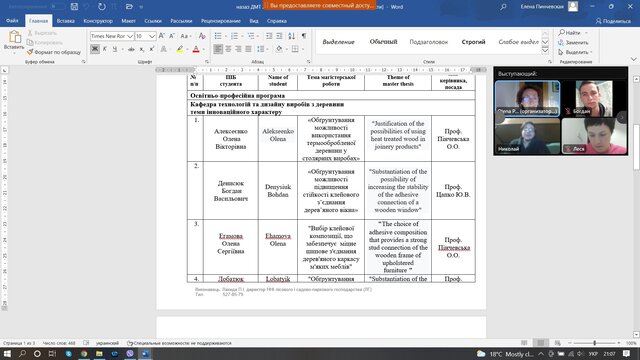The width and height of the screenshot is (640, 360).
Task: Start a bulleted list
Action: [x=218, y=36]
